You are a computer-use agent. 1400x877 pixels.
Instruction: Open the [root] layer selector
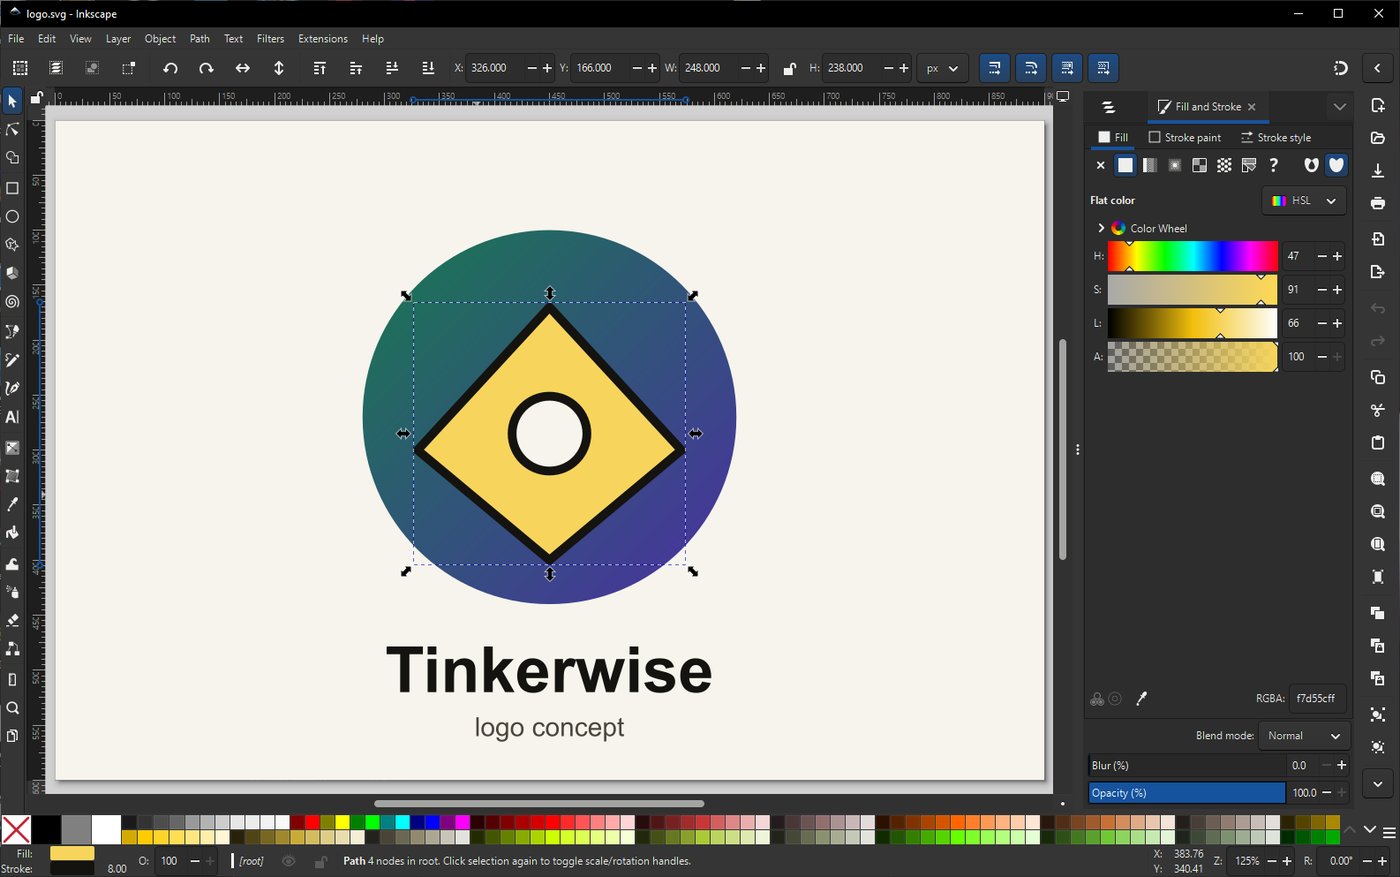(x=251, y=861)
